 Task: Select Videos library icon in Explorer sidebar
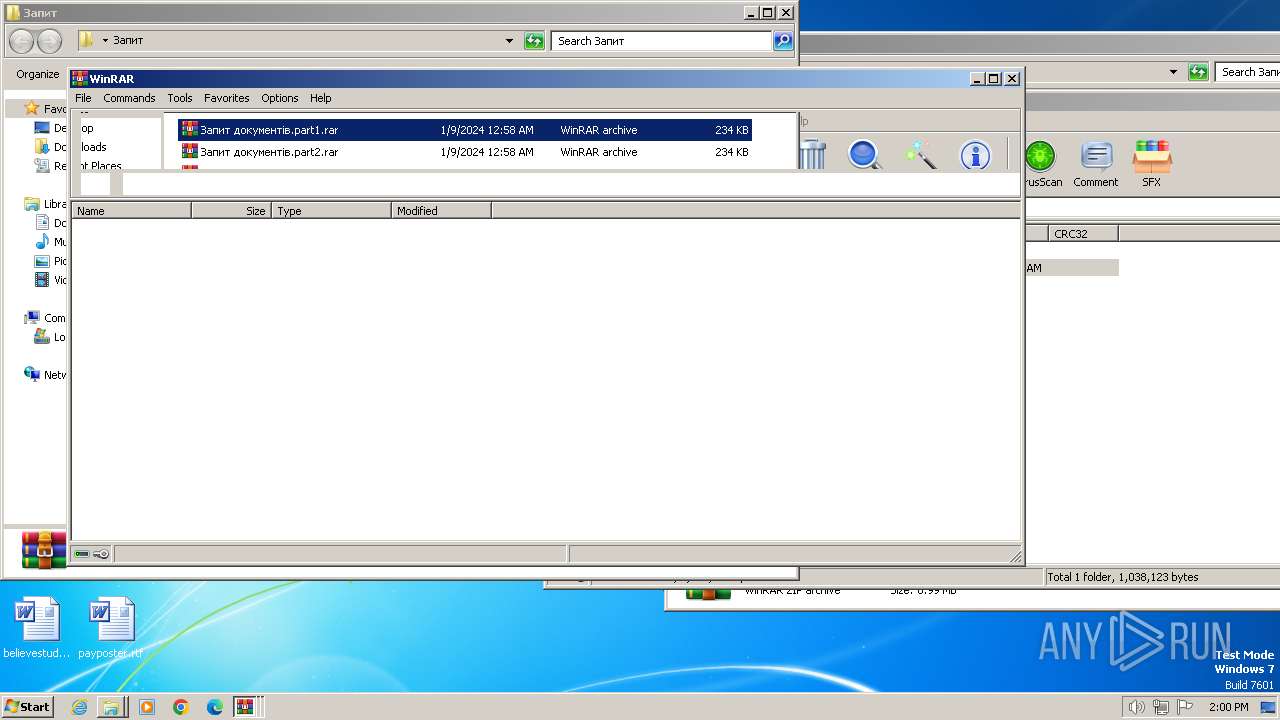(42, 280)
